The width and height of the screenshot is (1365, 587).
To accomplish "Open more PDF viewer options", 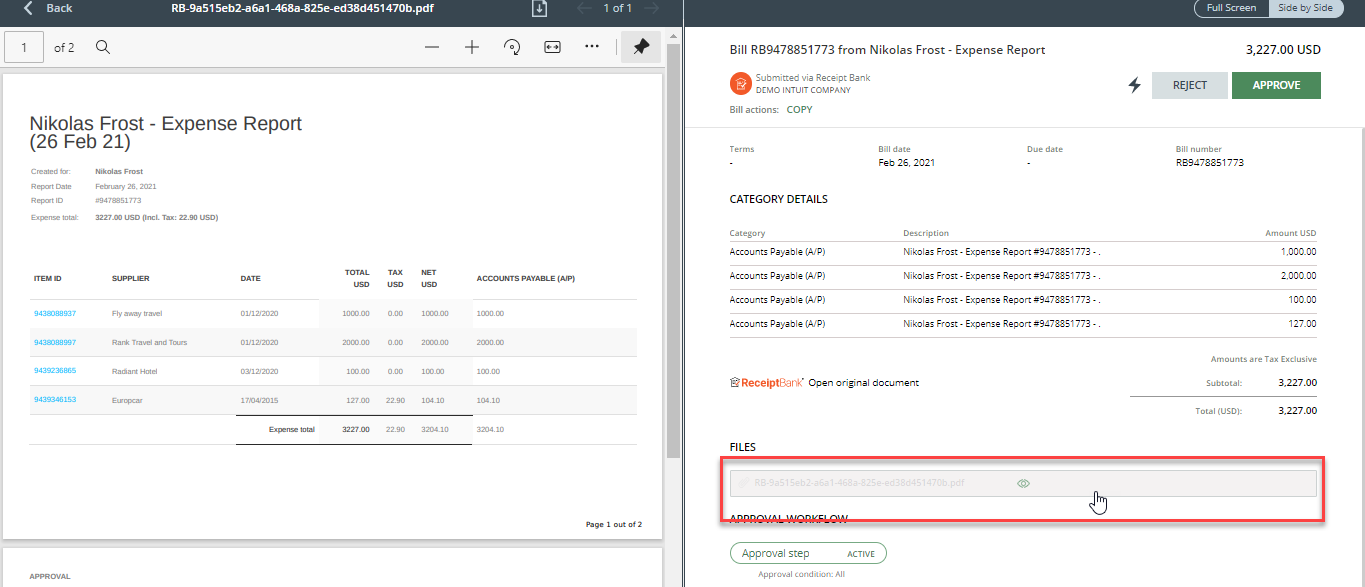I will [592, 47].
